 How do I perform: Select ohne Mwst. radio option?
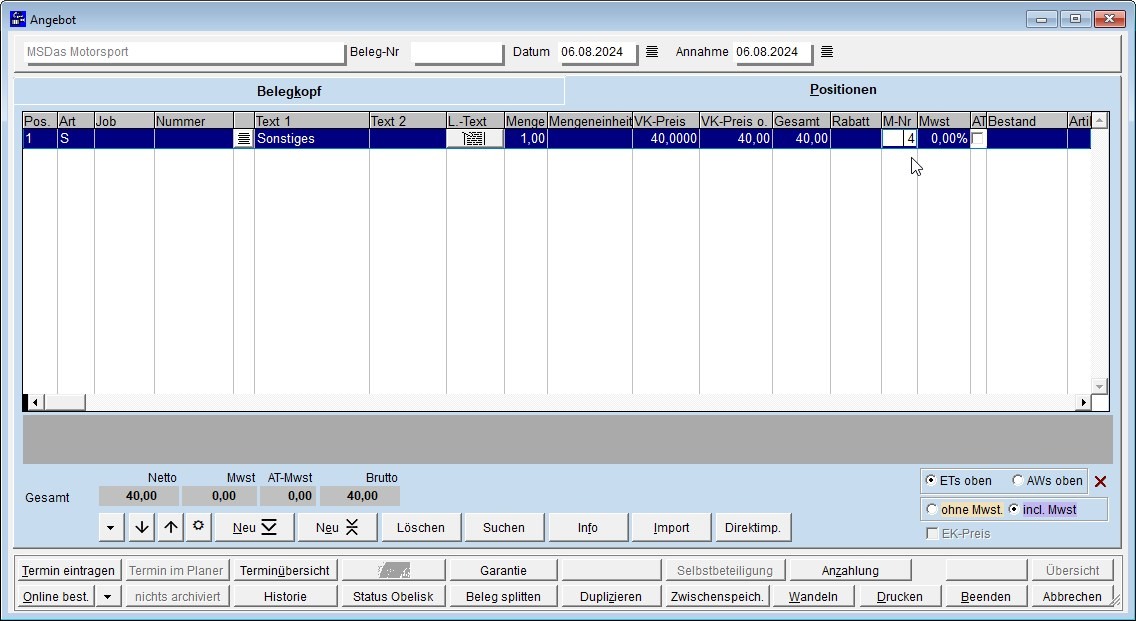932,509
